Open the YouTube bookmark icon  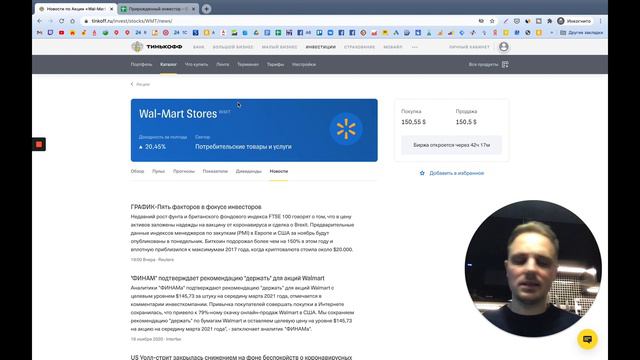pos(62,32)
